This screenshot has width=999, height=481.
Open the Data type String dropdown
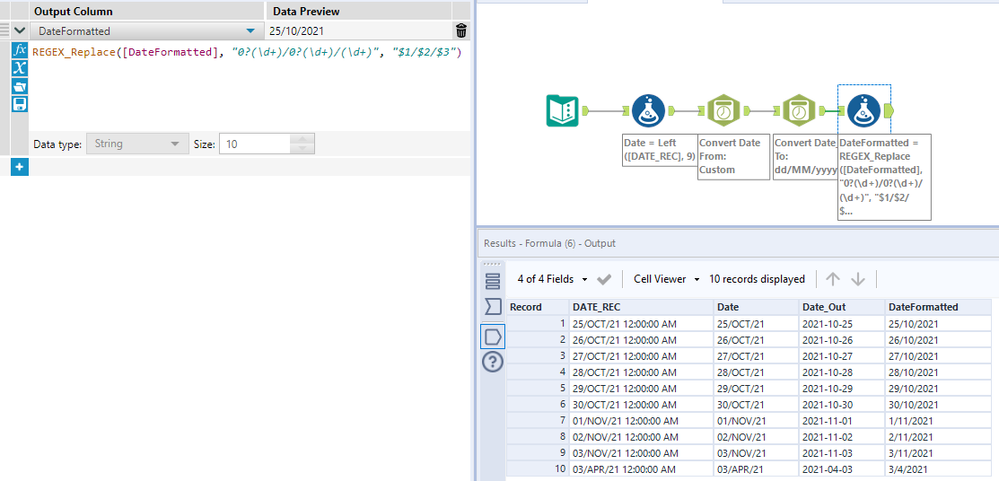[x=136, y=144]
